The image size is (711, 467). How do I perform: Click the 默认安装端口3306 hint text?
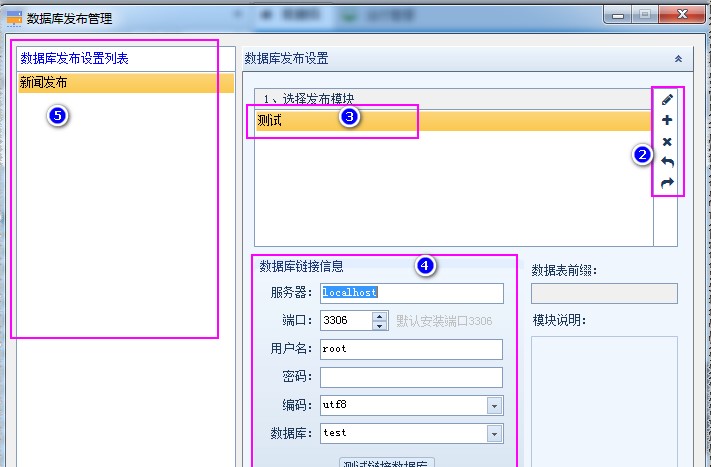point(444,321)
